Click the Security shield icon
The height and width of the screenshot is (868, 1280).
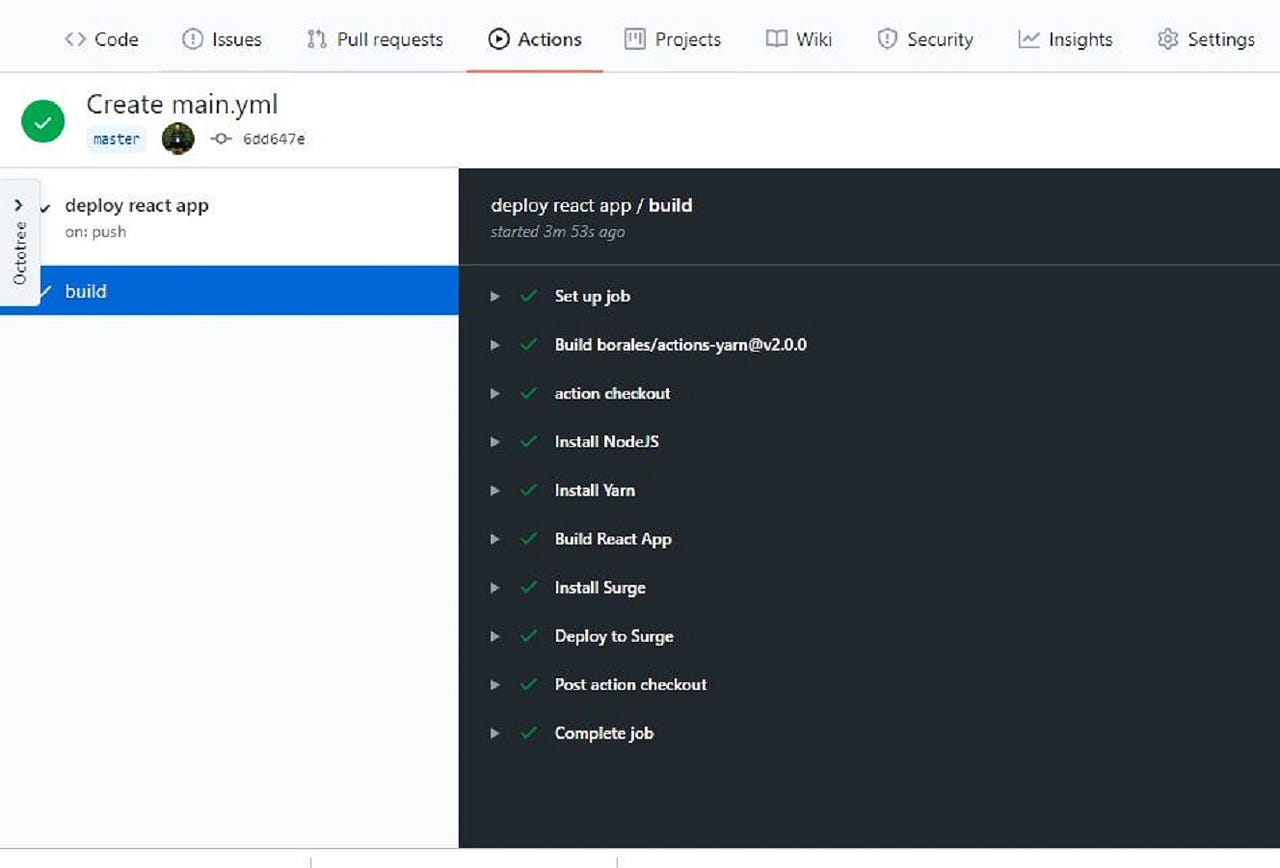coord(888,39)
